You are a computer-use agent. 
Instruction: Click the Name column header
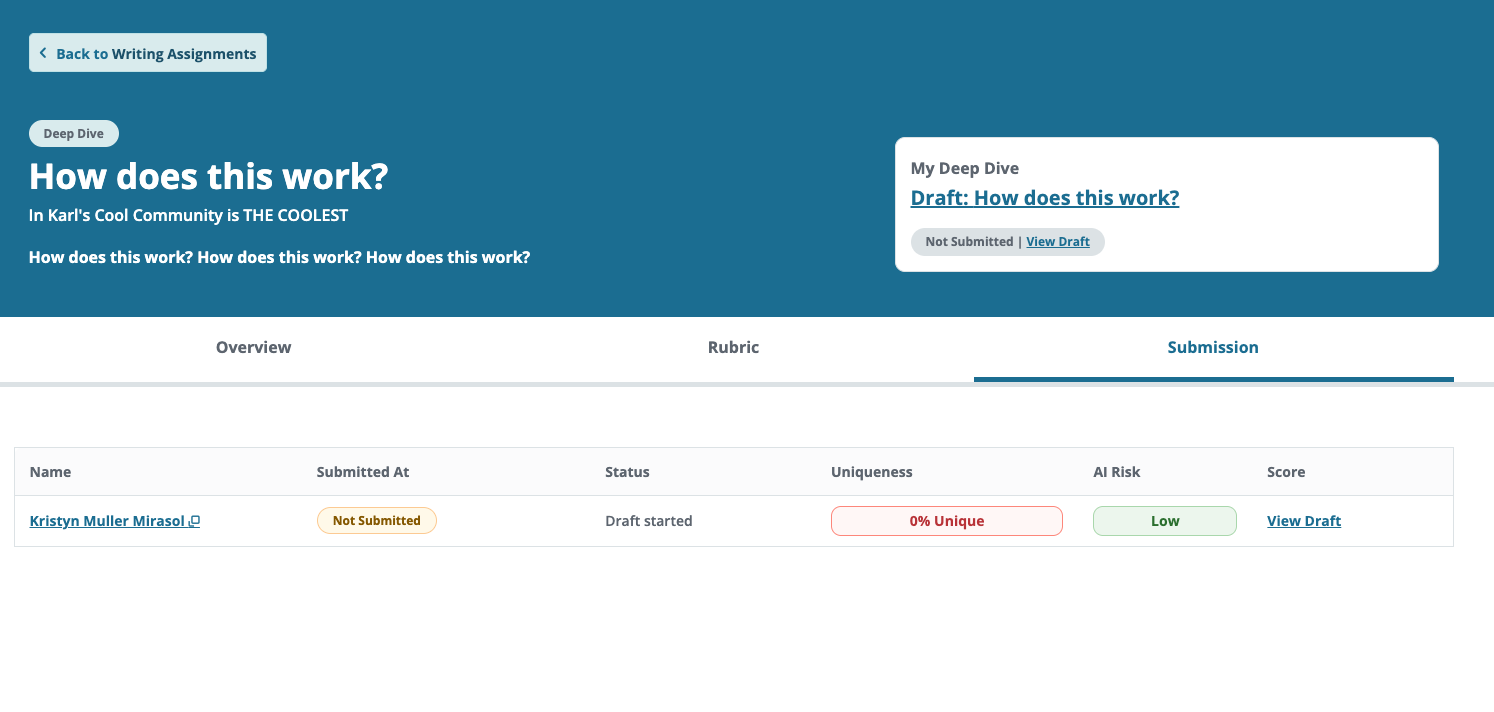[x=50, y=472]
